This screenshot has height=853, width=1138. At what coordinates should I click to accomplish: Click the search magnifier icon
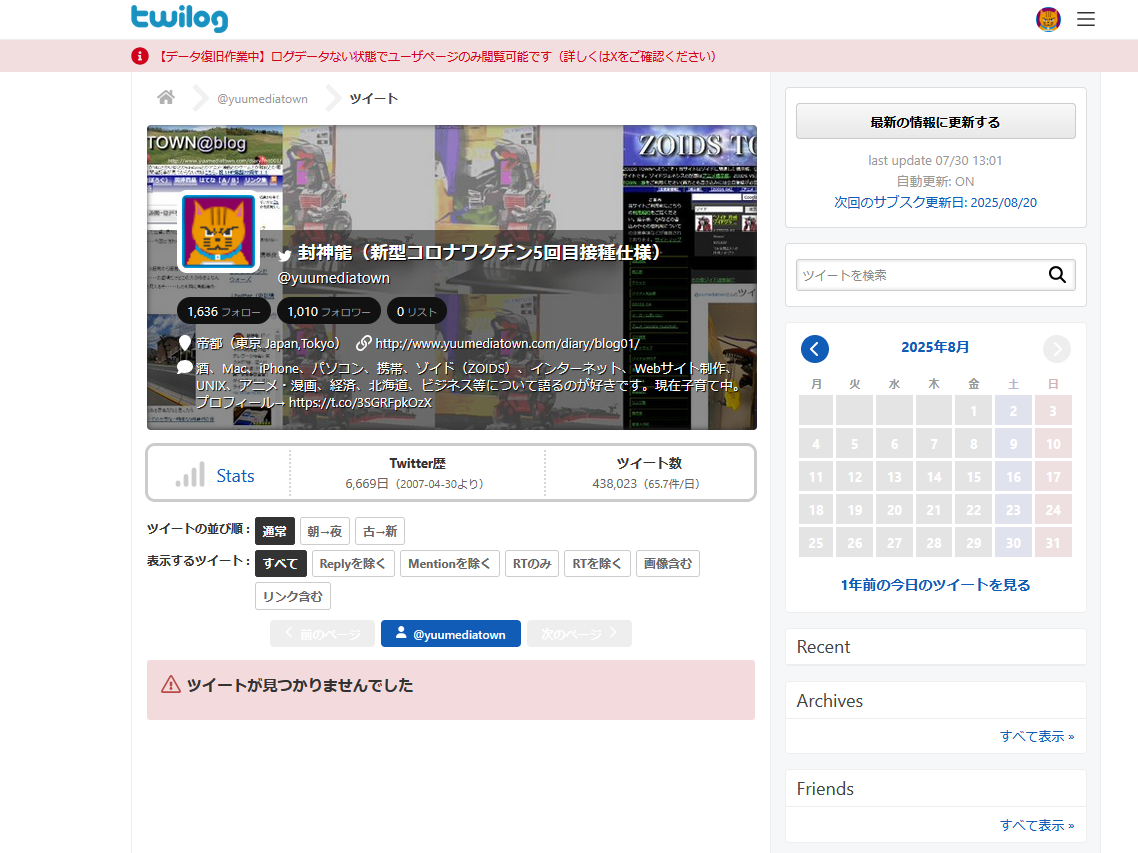click(1057, 274)
